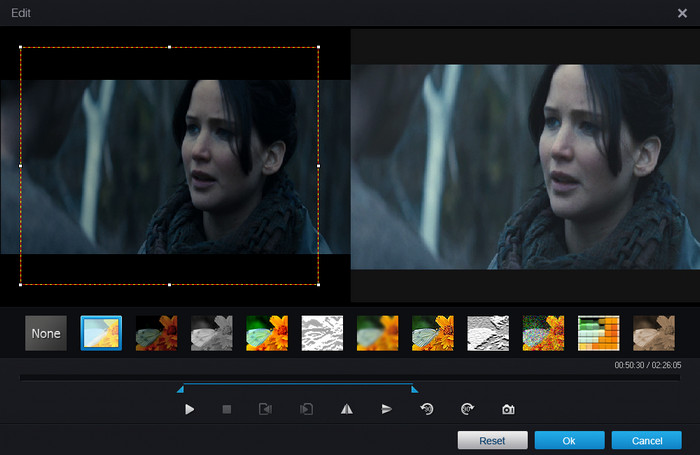Apply the grayscale effect thumbnail
This screenshot has width=700, height=455.
(212, 333)
